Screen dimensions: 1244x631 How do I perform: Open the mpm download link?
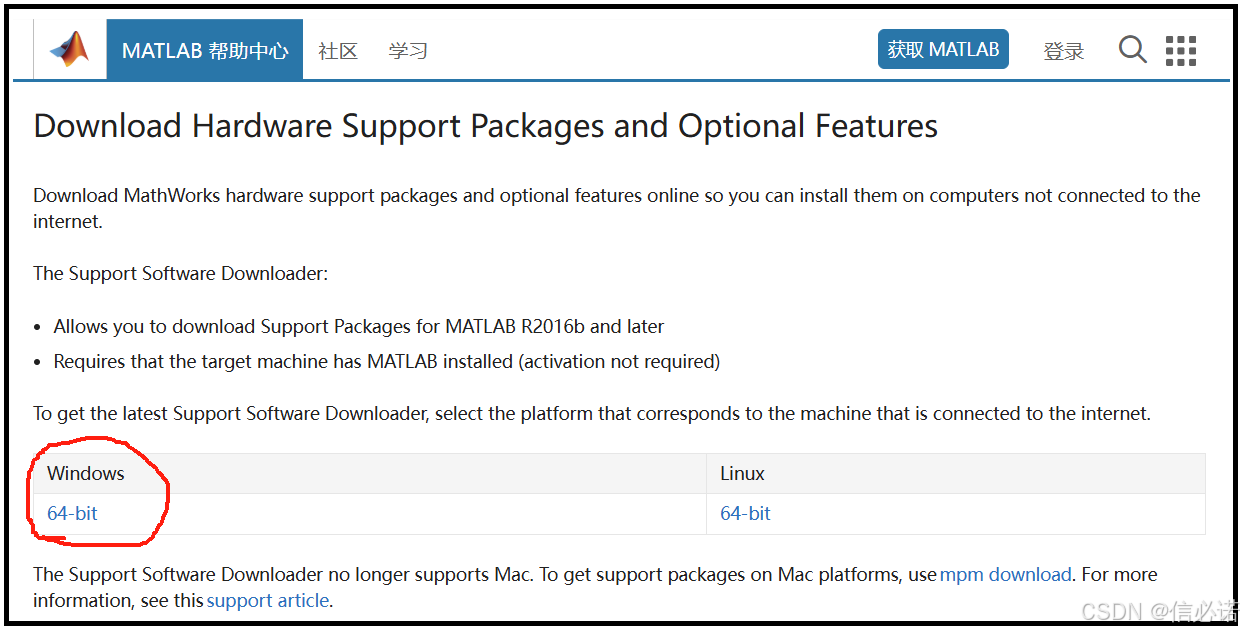(x=1005, y=574)
